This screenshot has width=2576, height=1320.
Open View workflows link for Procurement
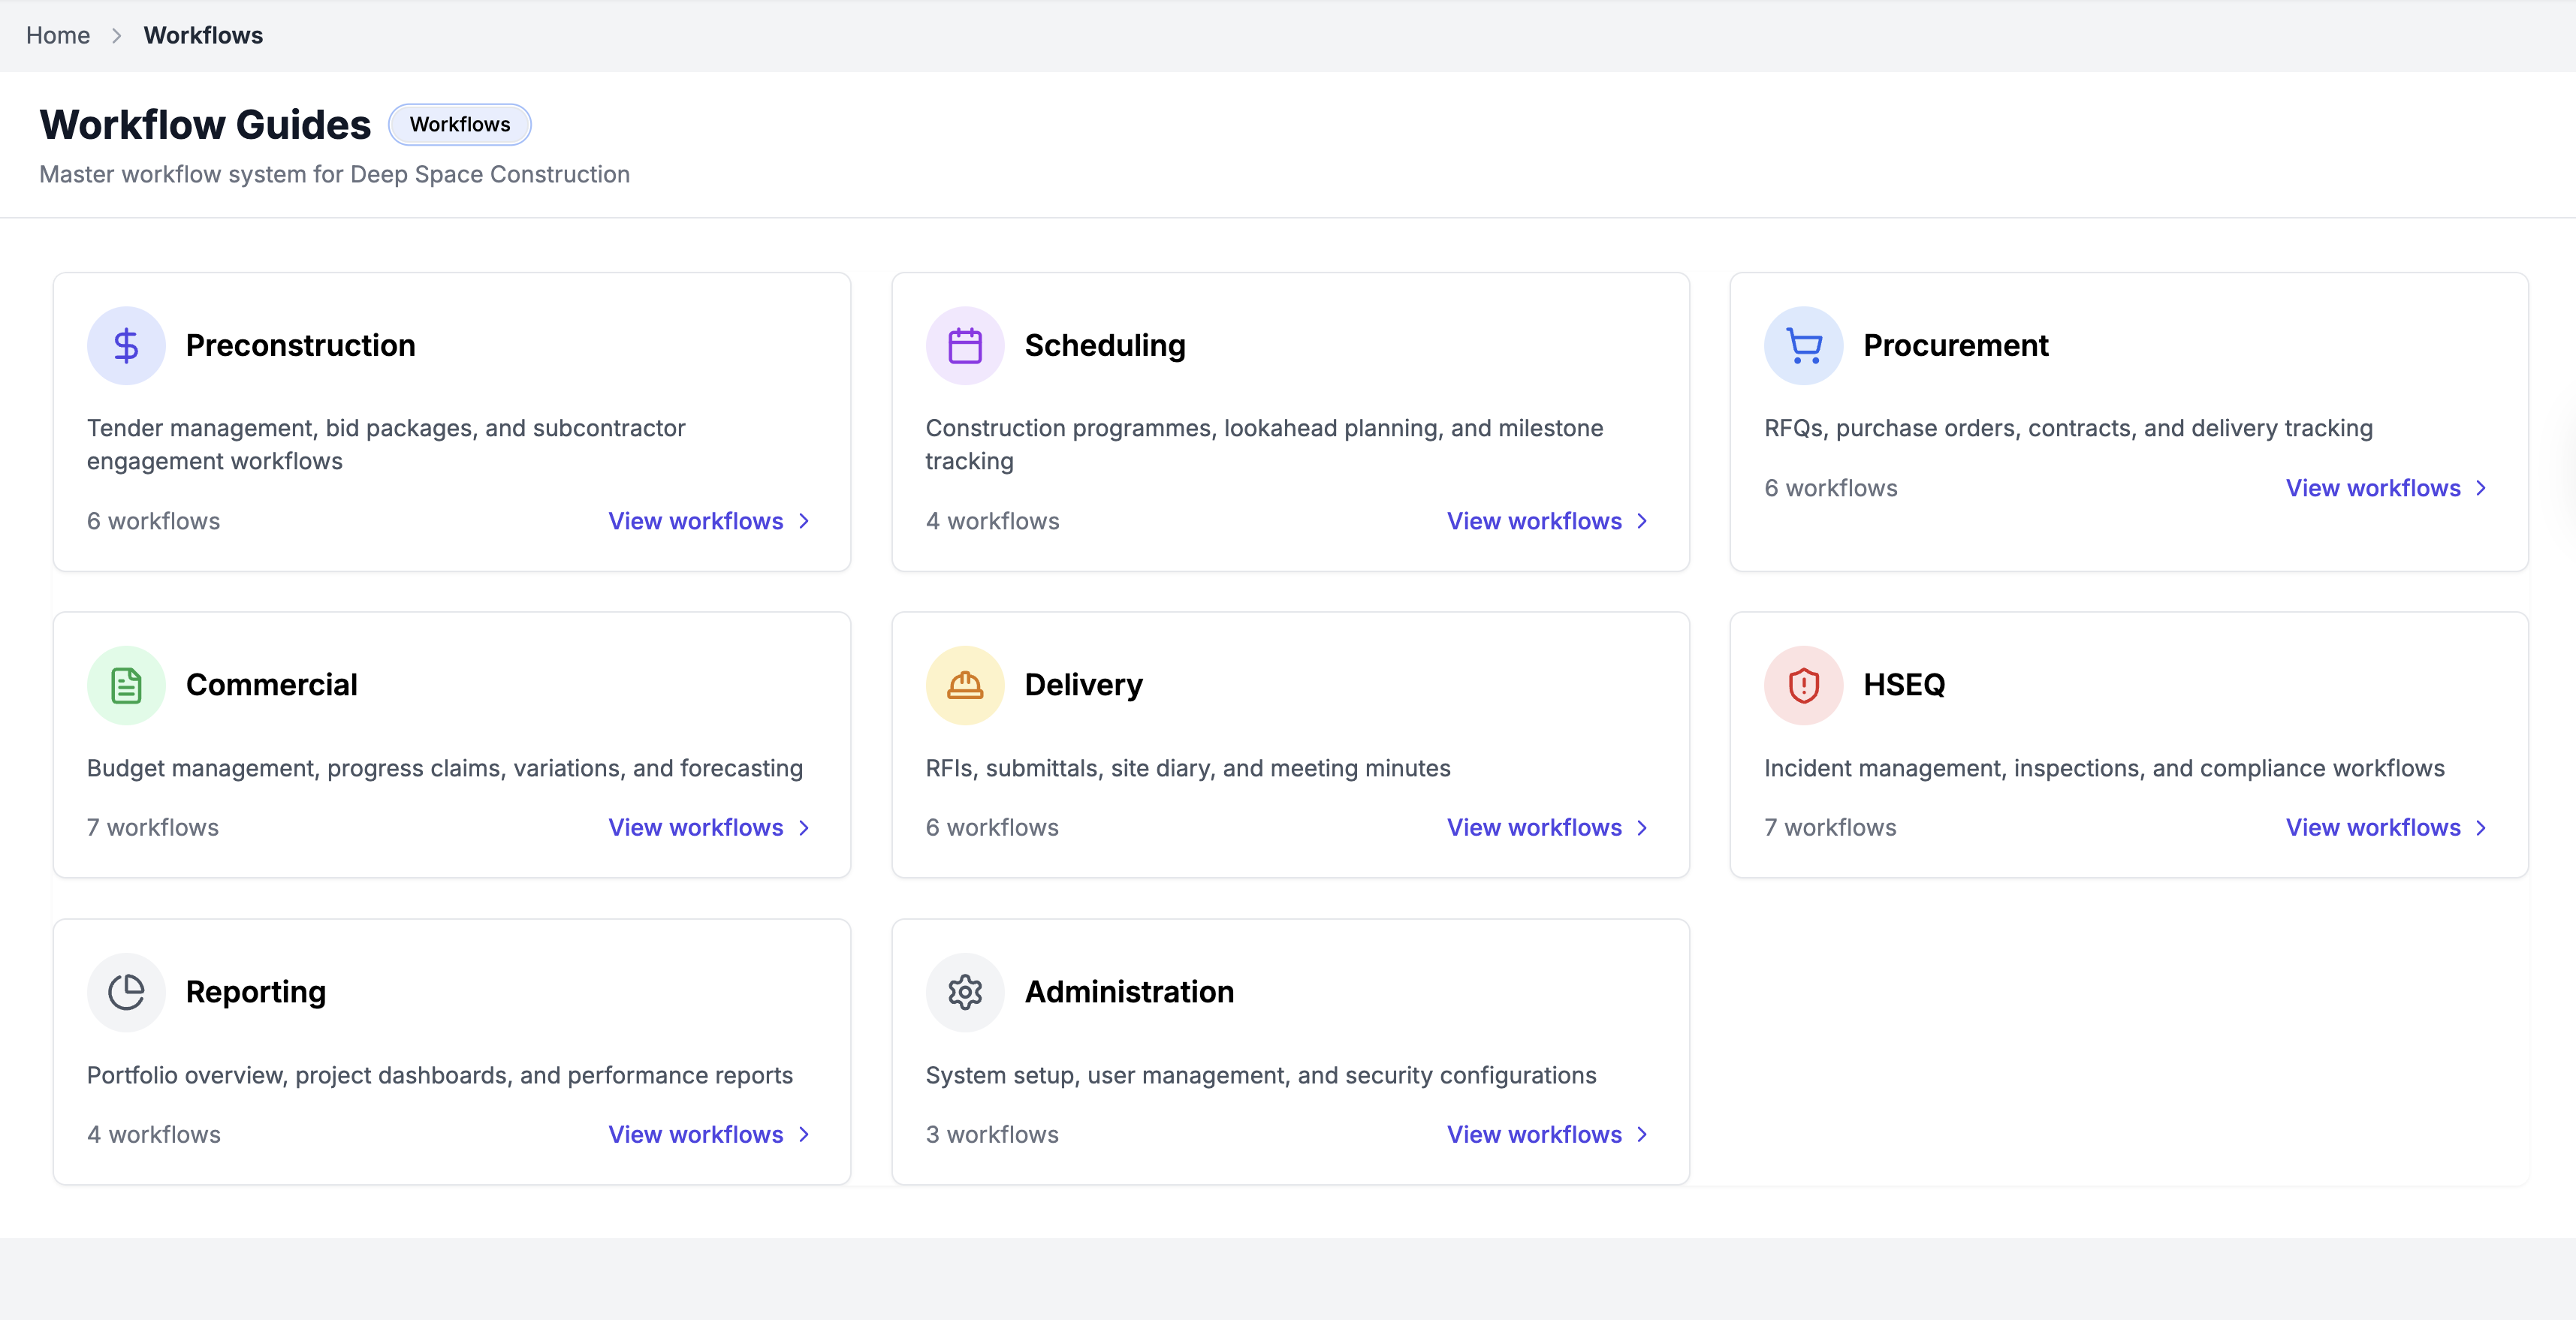coord(2387,488)
